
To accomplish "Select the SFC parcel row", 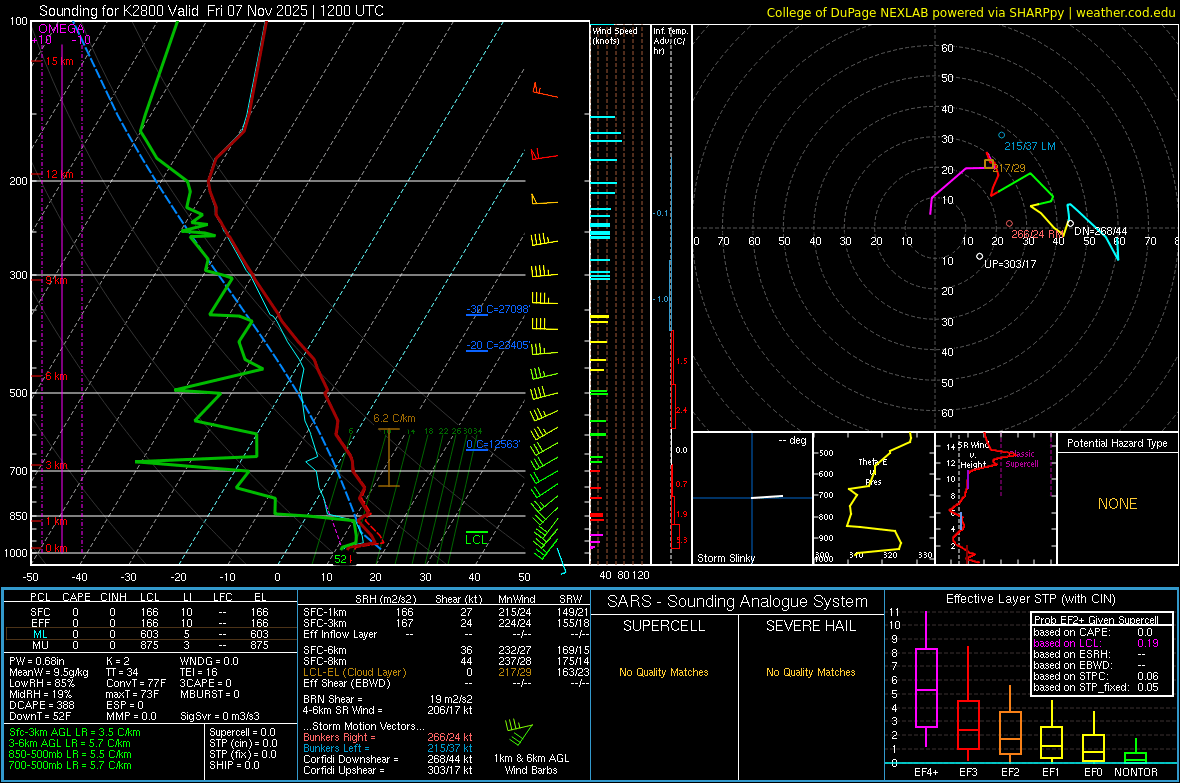I will 150,612.
